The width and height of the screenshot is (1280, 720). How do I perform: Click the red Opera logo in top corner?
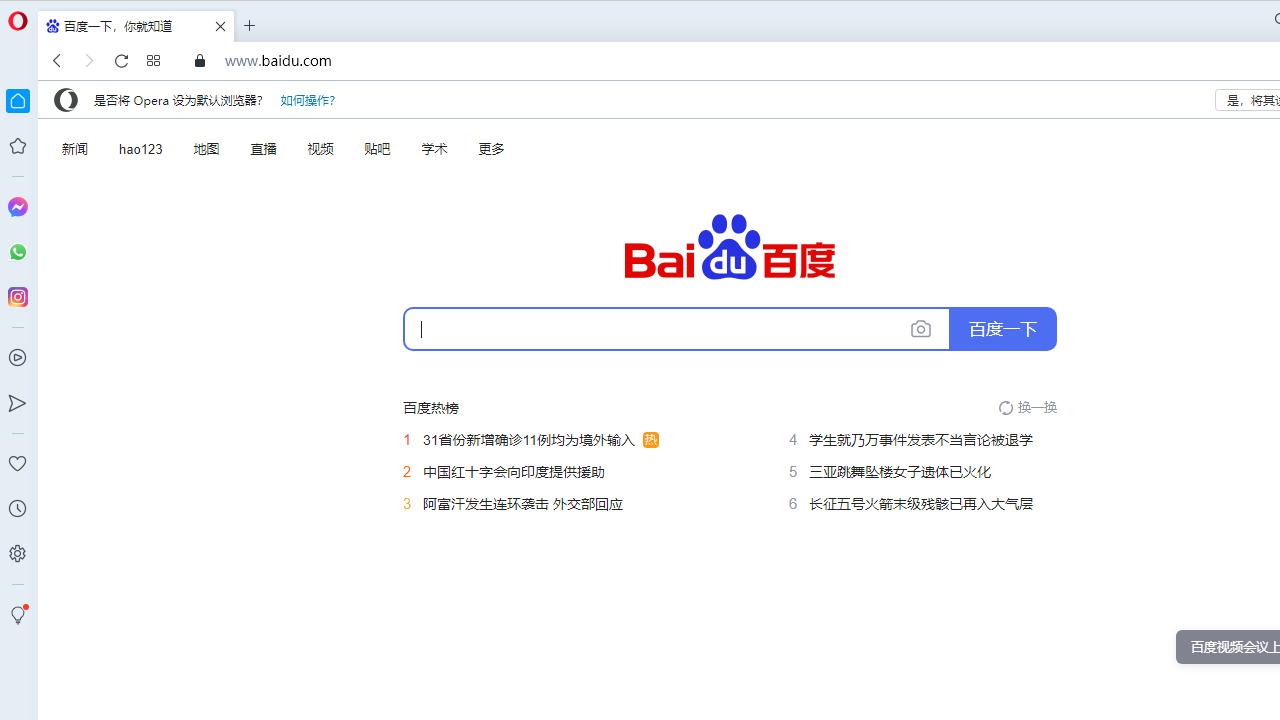[x=17, y=20]
